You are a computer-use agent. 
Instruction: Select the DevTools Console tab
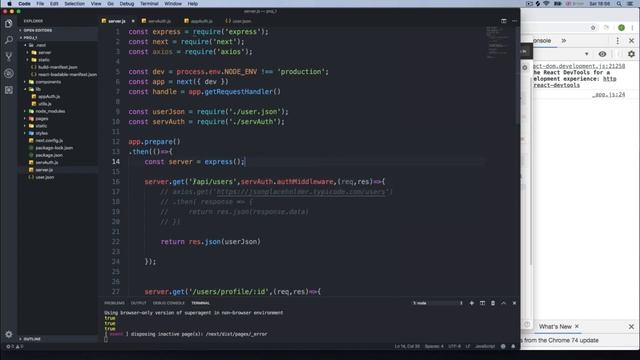point(542,41)
